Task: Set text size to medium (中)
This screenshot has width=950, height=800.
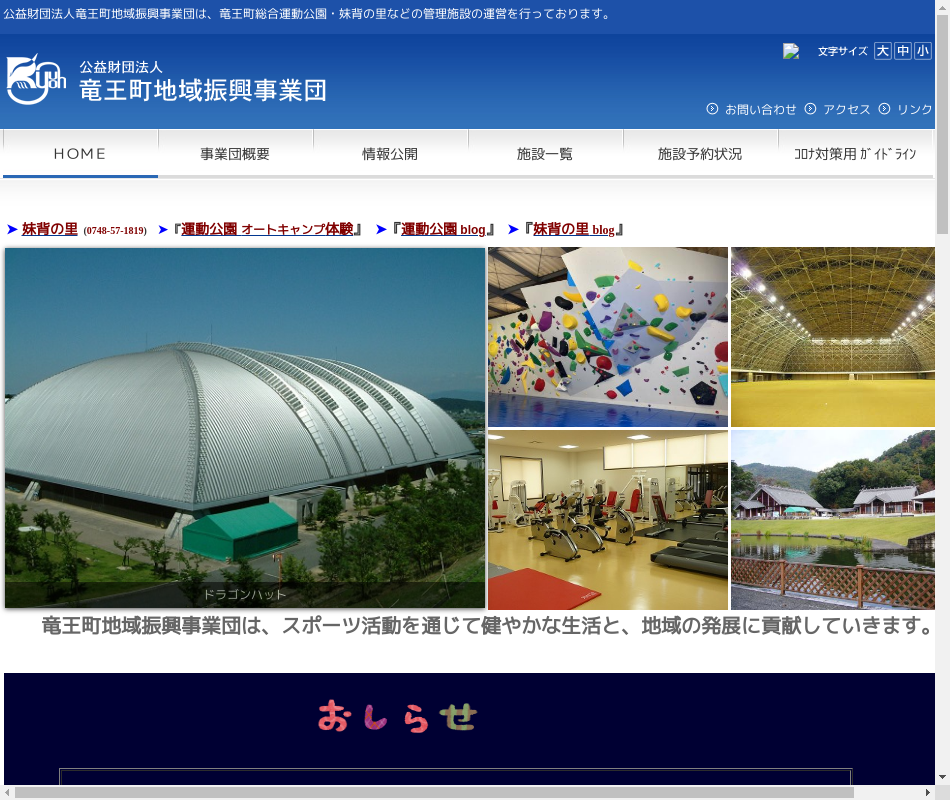Action: [x=903, y=51]
